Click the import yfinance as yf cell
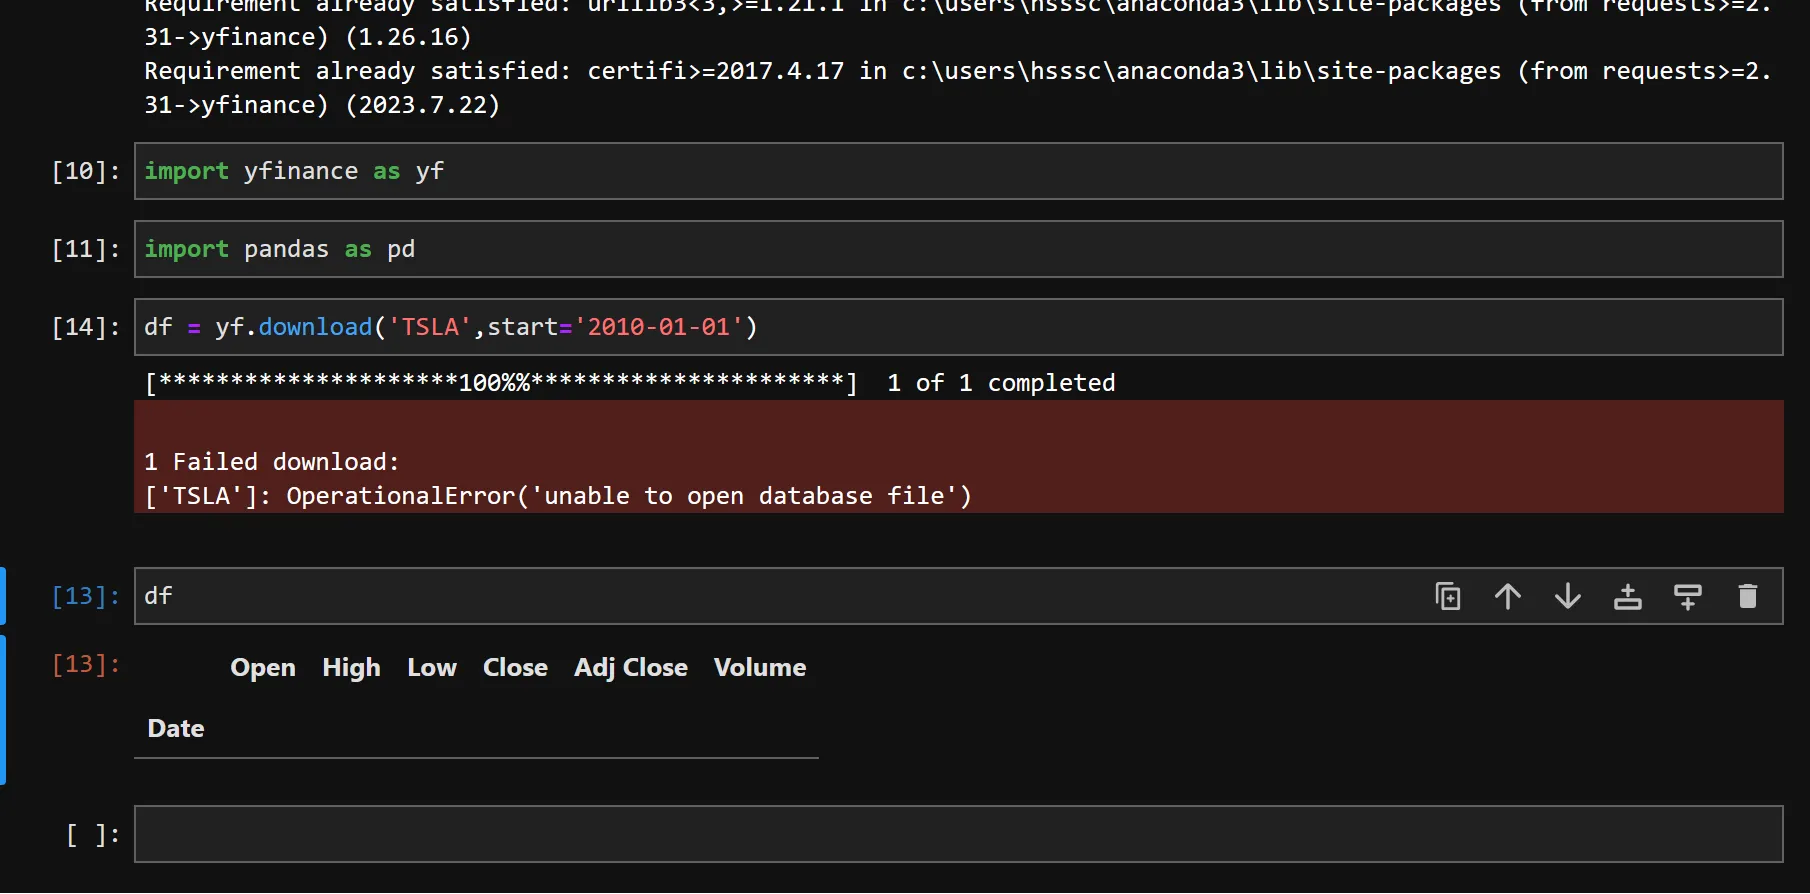The height and width of the screenshot is (894, 1810). [x=958, y=171]
